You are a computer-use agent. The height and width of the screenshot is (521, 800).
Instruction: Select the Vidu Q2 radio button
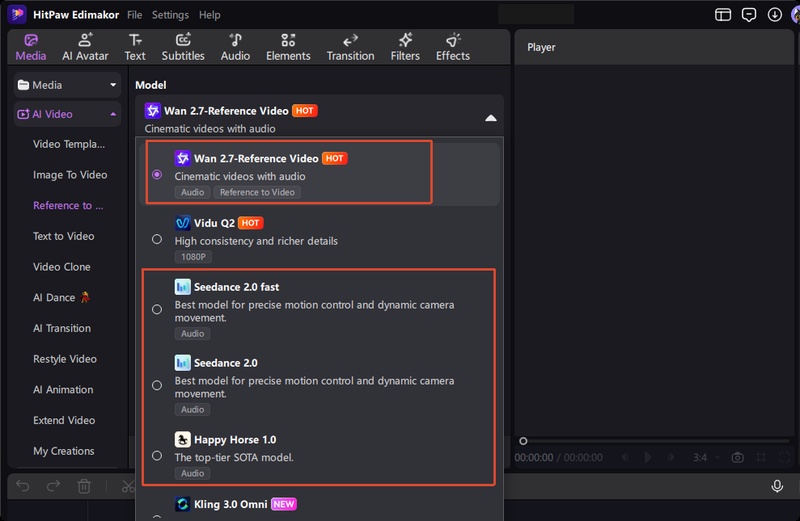pyautogui.click(x=157, y=239)
